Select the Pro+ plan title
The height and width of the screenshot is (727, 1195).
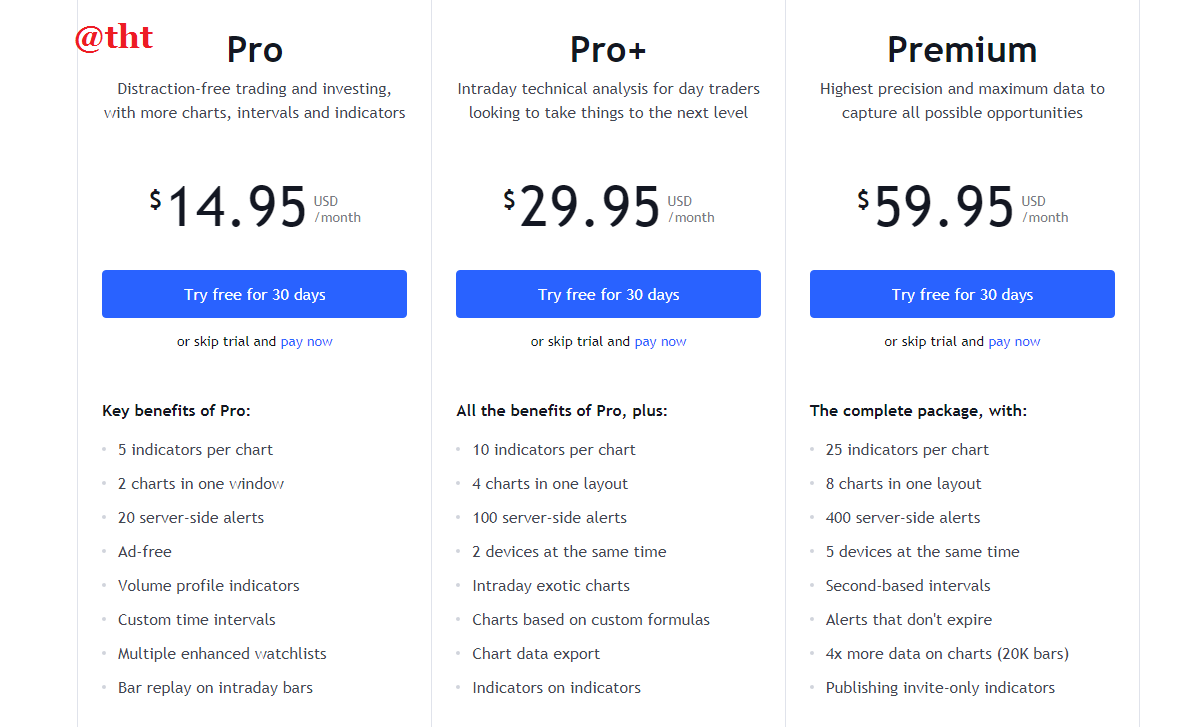pos(608,50)
